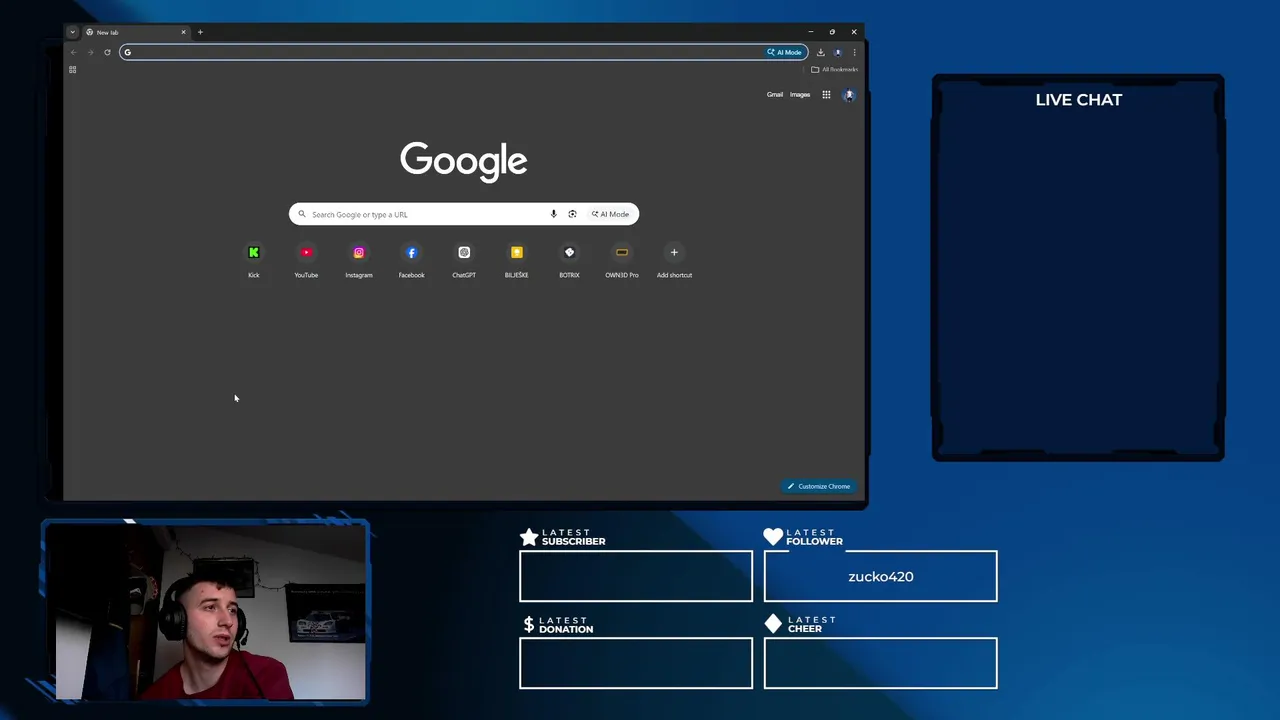Start voice search with microphone icon

coord(553,214)
